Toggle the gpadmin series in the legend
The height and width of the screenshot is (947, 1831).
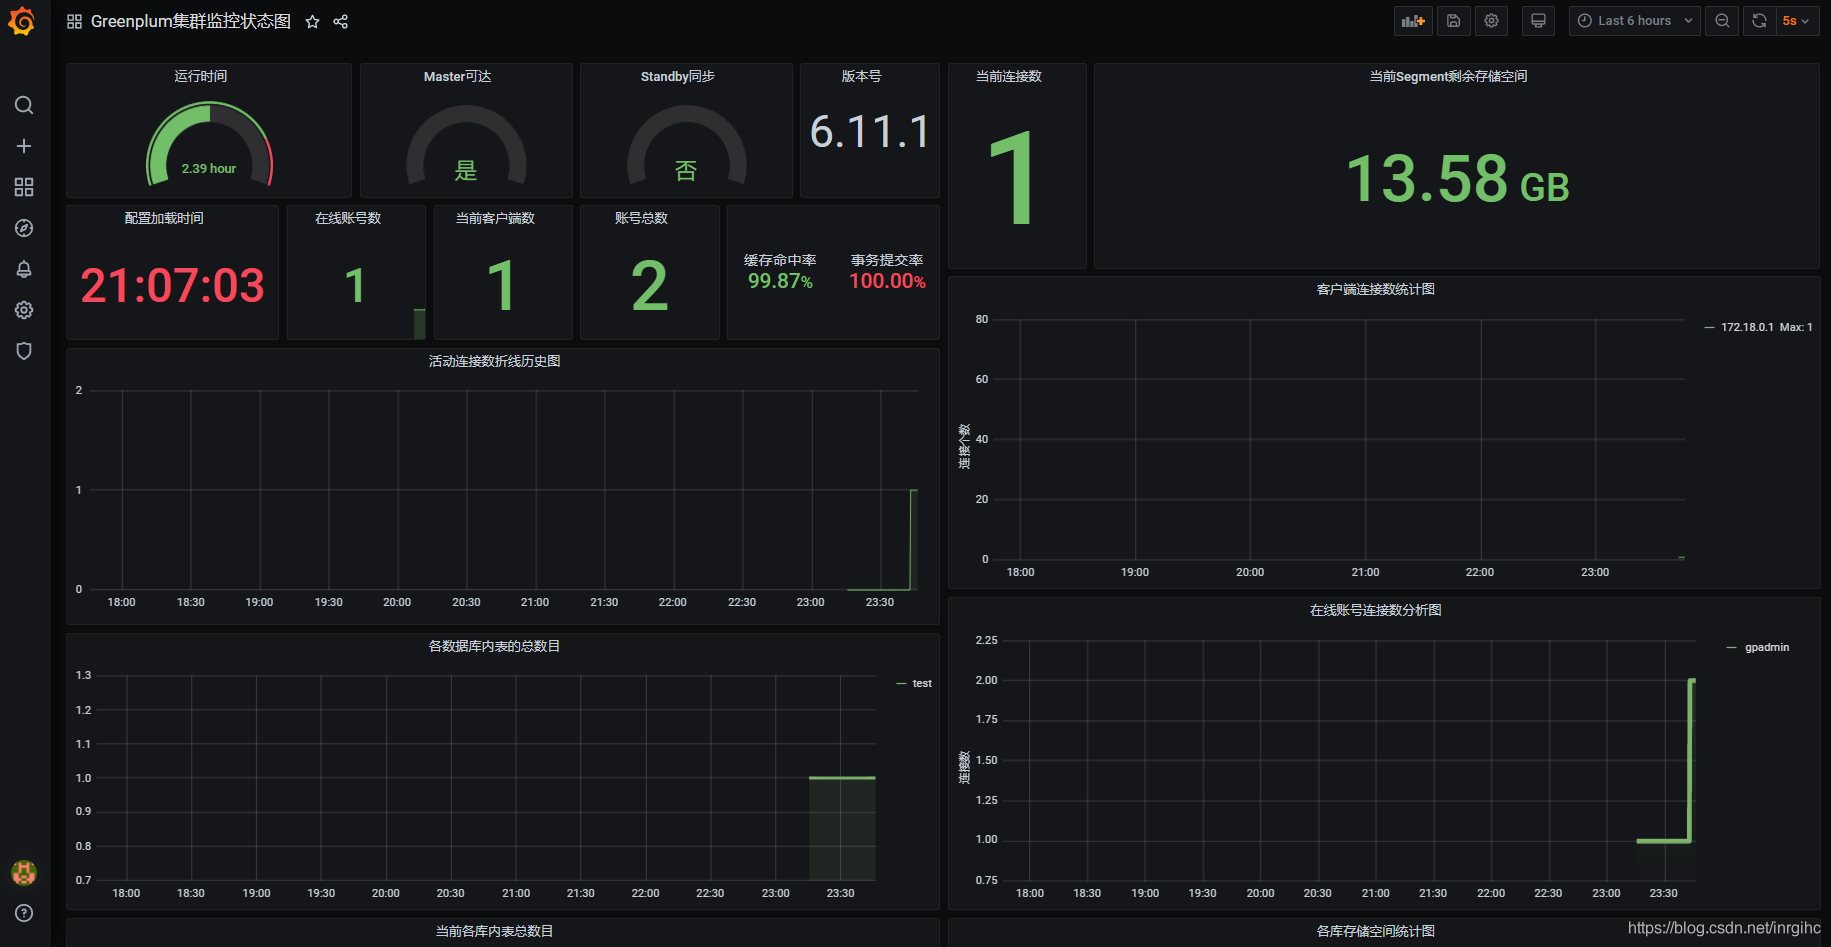tap(1766, 648)
